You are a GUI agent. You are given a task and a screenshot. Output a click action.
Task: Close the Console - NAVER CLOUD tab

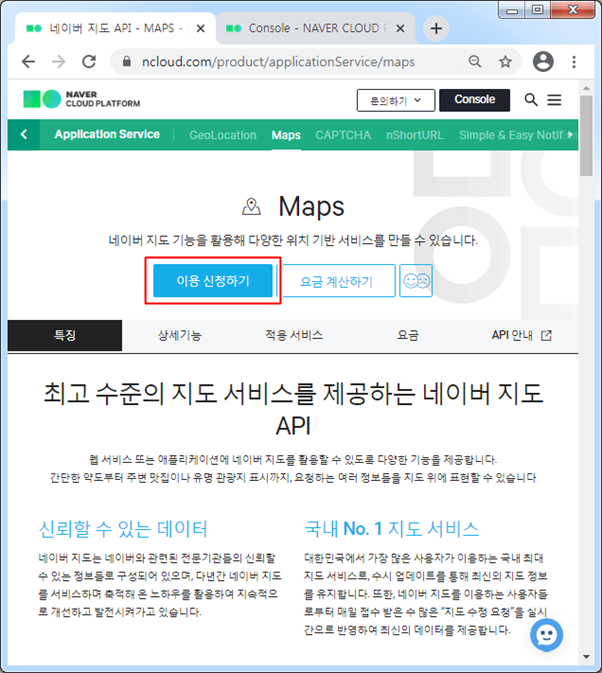click(x=400, y=28)
